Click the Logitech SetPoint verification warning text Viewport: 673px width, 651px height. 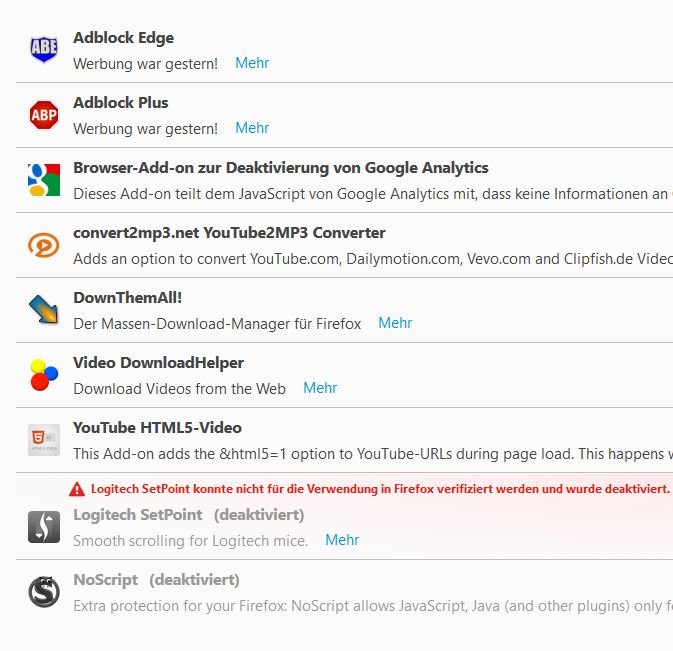click(x=380, y=489)
